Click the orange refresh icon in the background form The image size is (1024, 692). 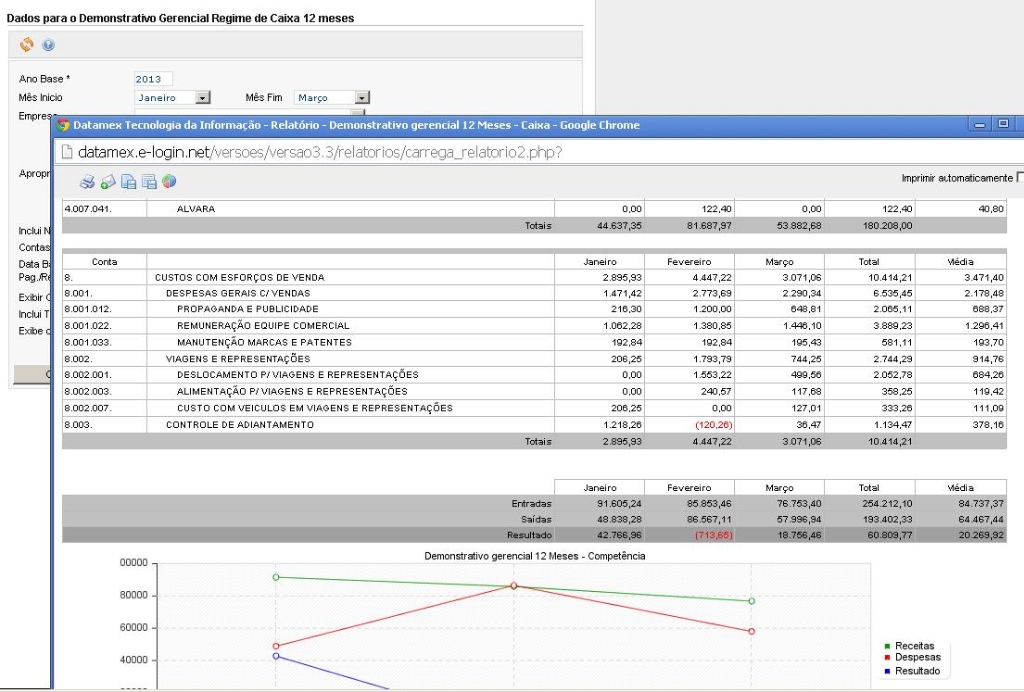coord(27,44)
